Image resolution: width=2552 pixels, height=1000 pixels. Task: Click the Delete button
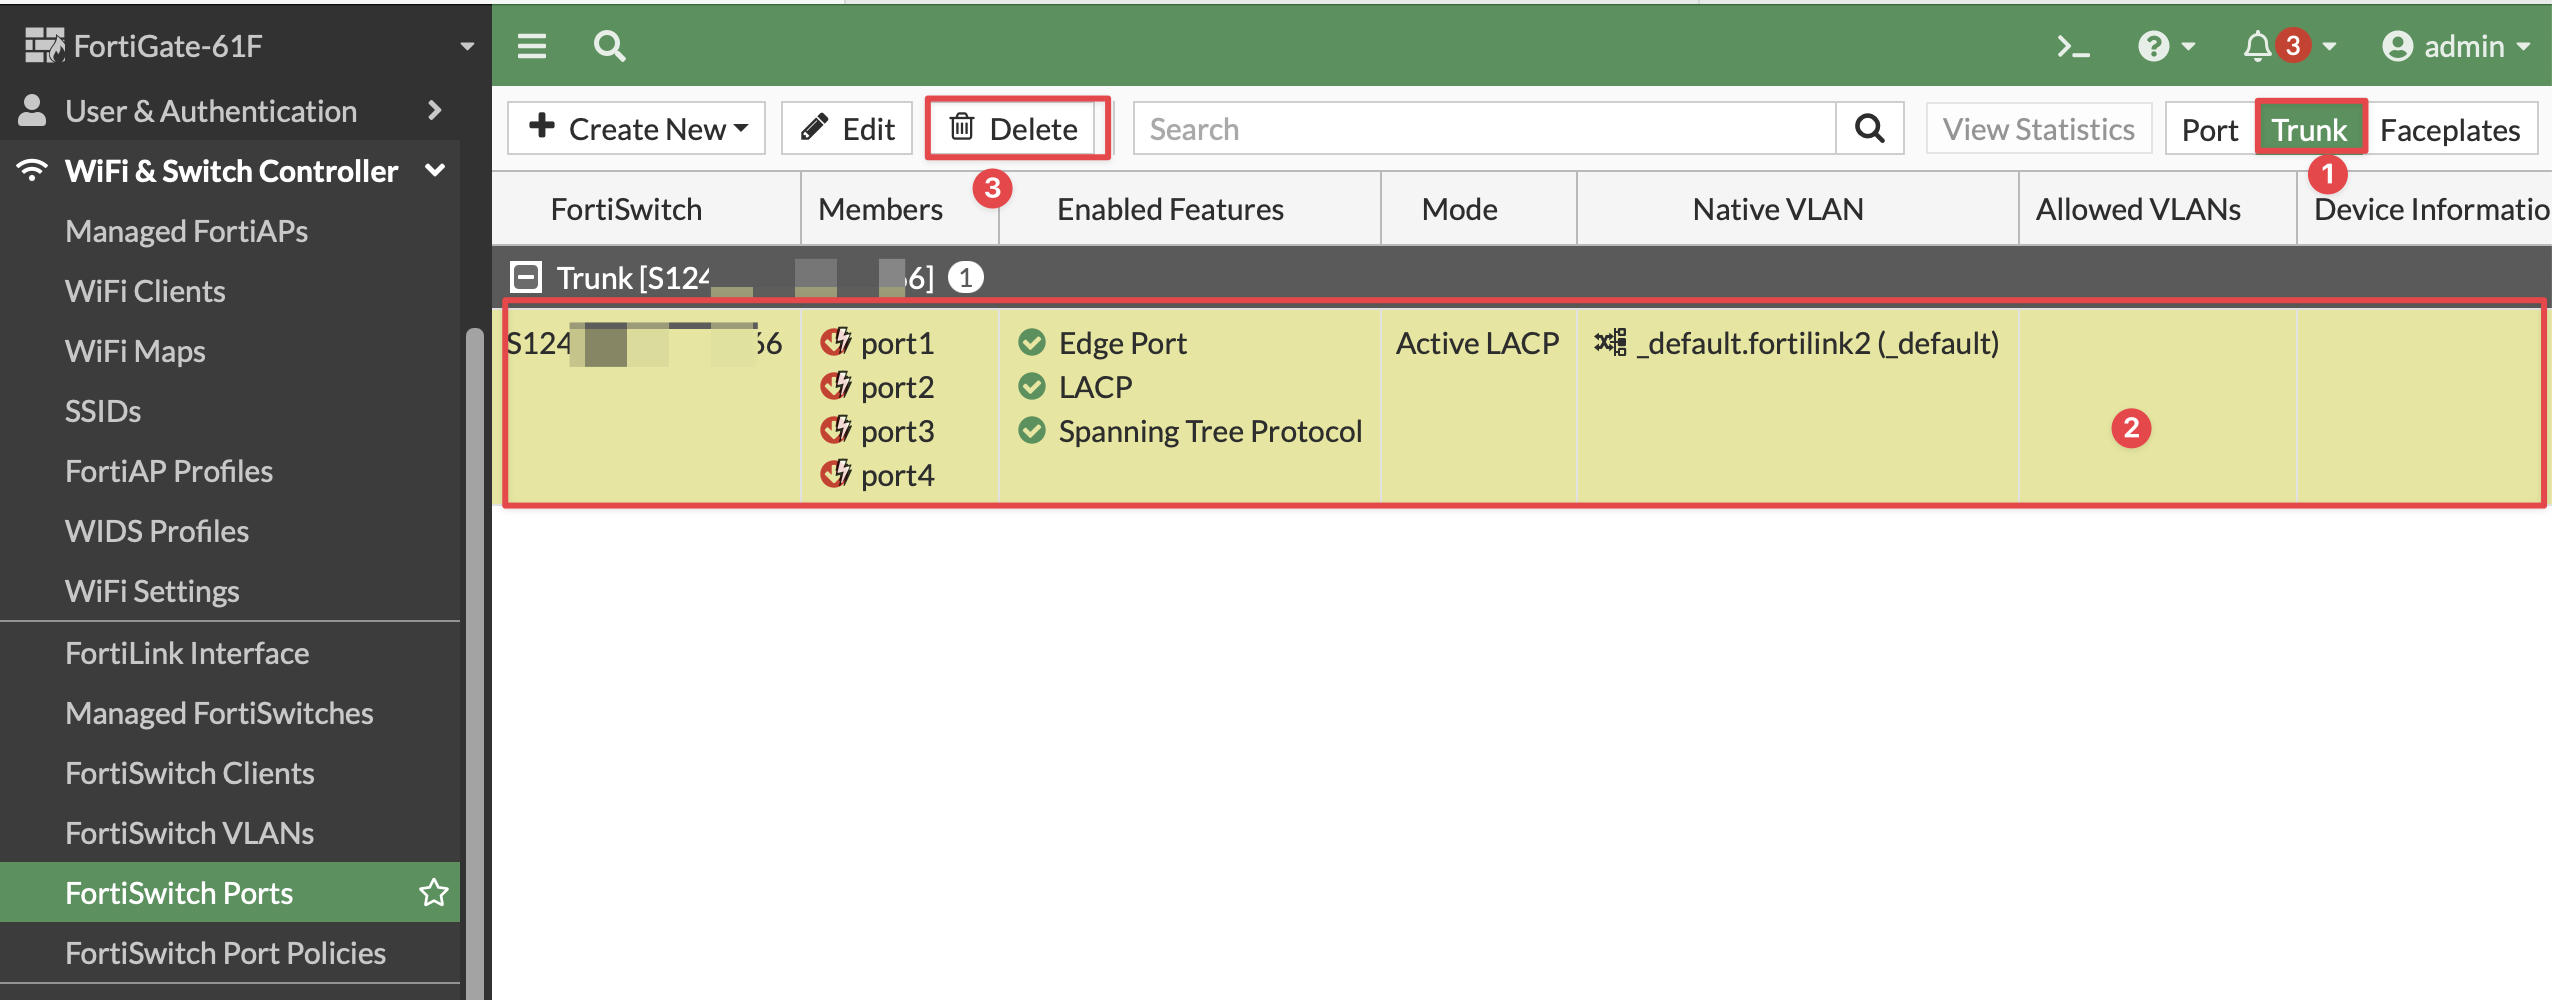[1016, 128]
